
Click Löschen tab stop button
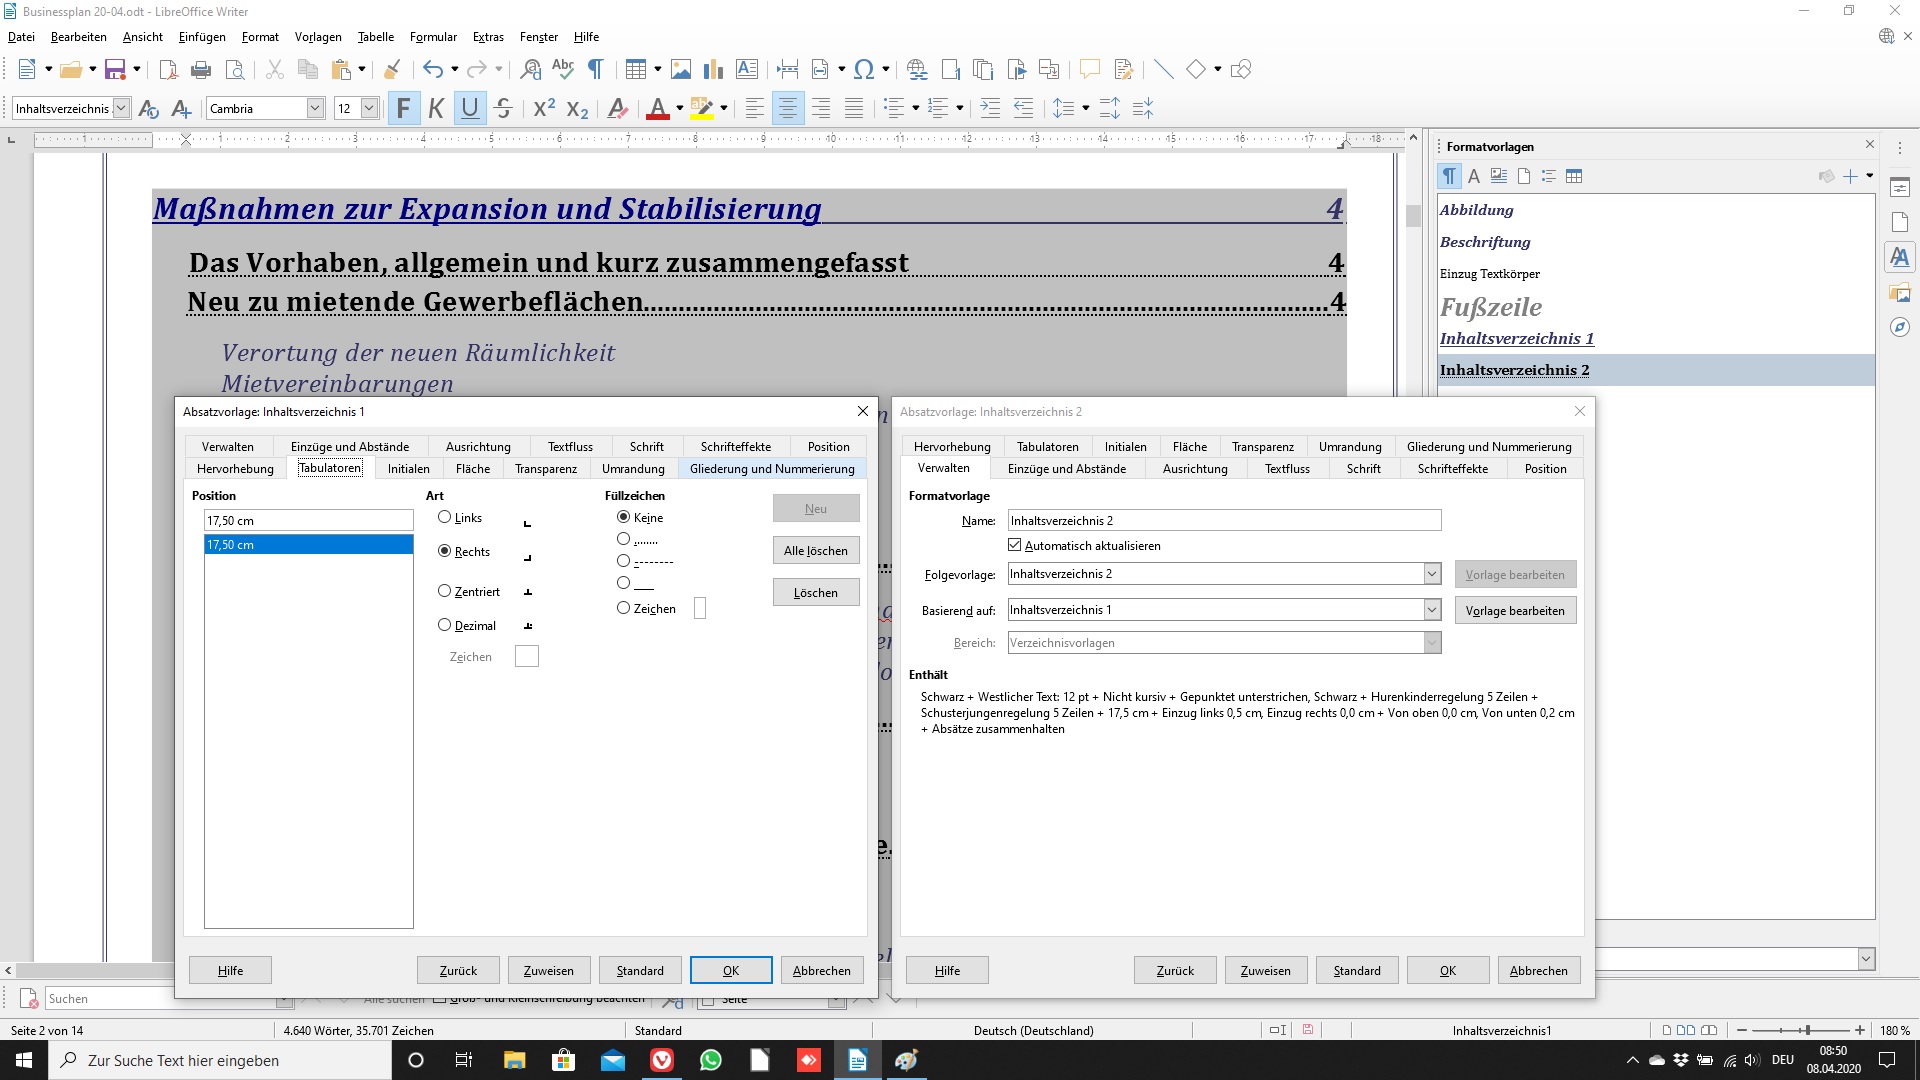click(816, 593)
